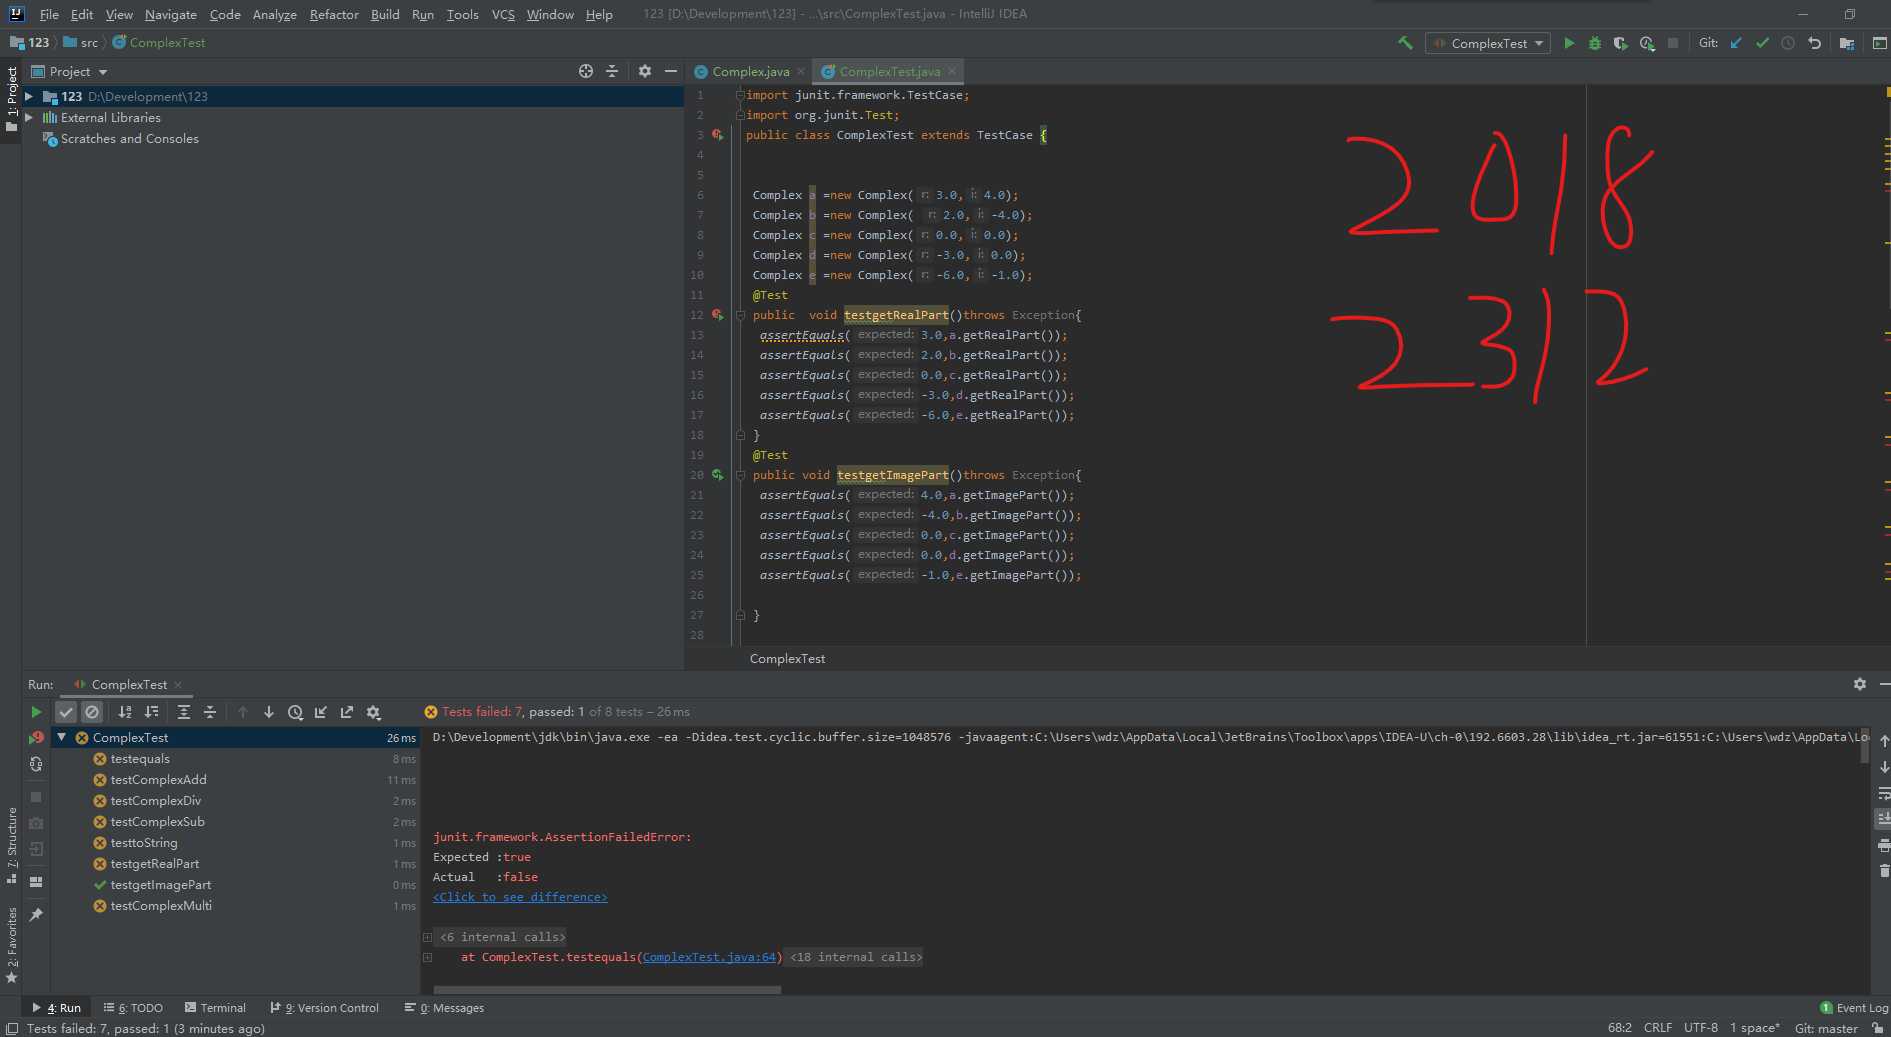Image resolution: width=1891 pixels, height=1037 pixels.
Task: Click Run with Coverage icon
Action: tap(1621, 43)
